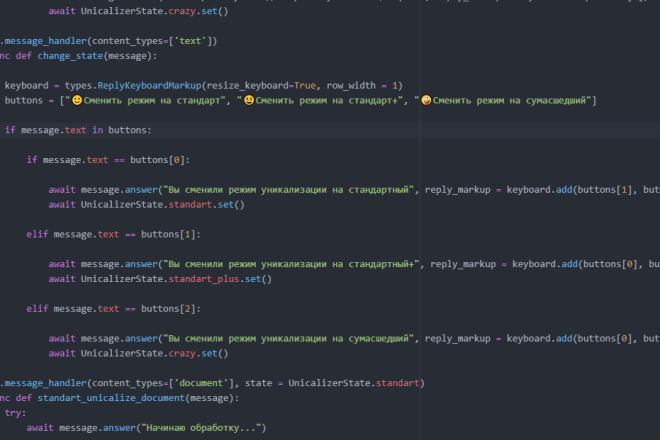Click UnicalizerState.standart.set() call
This screenshot has height=440, width=660.
(x=162, y=205)
